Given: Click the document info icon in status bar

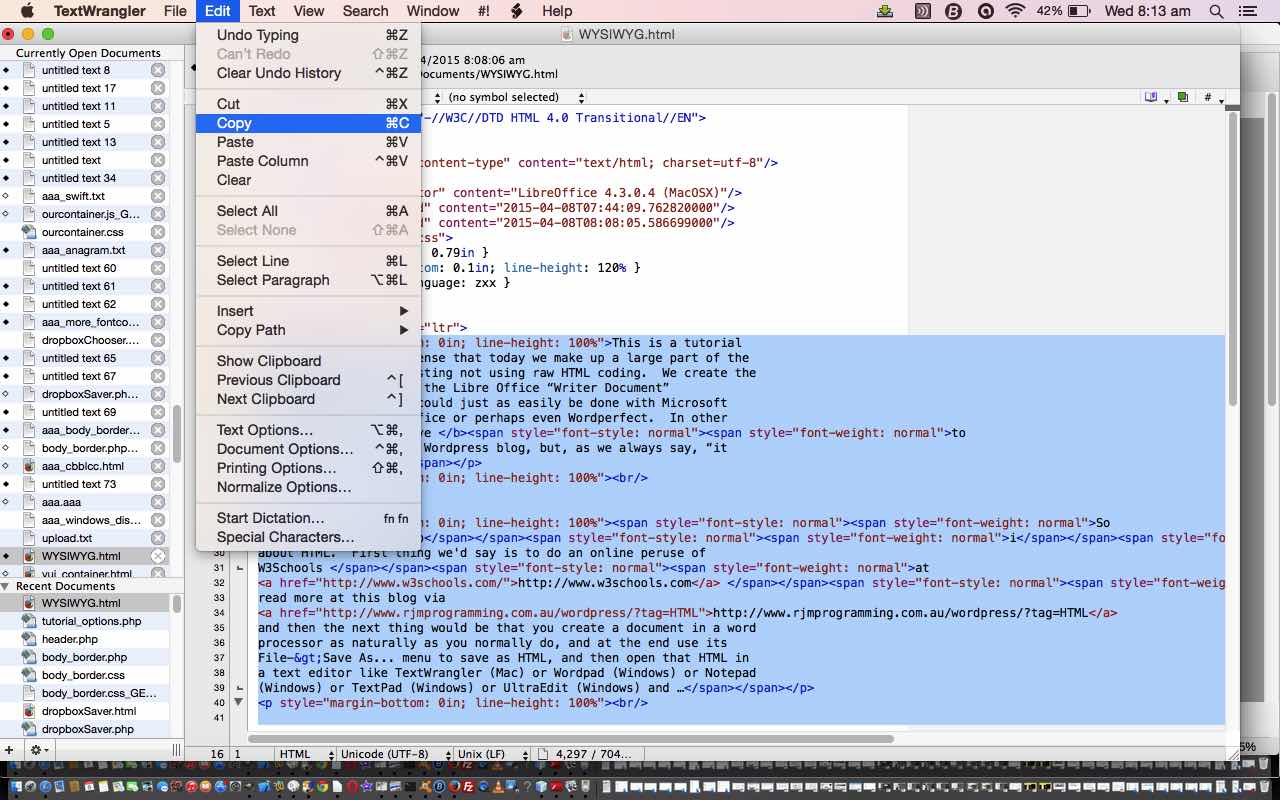Looking at the screenshot, I should click(x=543, y=754).
